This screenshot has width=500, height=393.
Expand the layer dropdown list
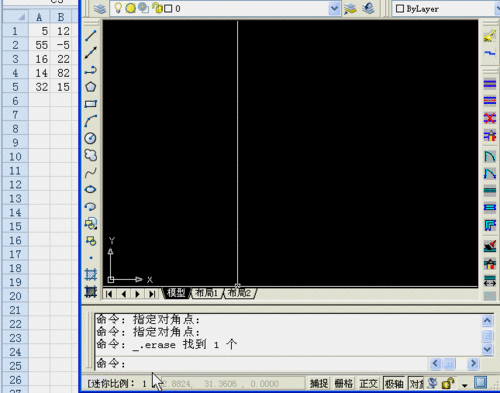click(334, 9)
